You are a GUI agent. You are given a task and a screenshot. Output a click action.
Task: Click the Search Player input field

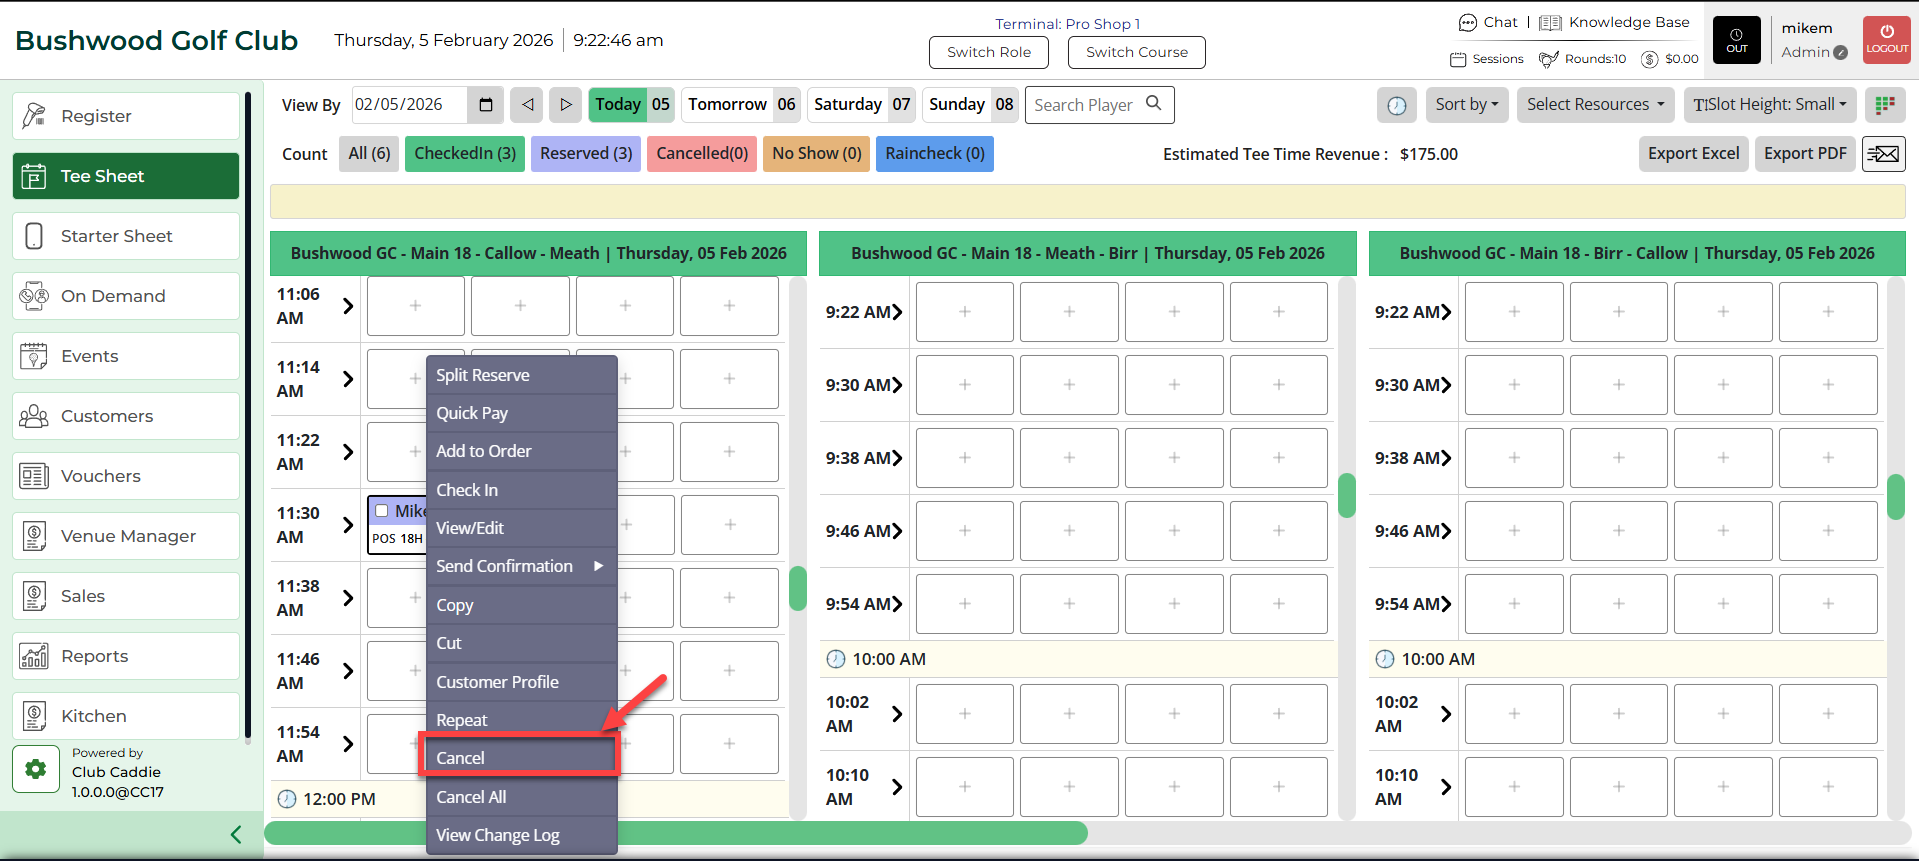1084,105
